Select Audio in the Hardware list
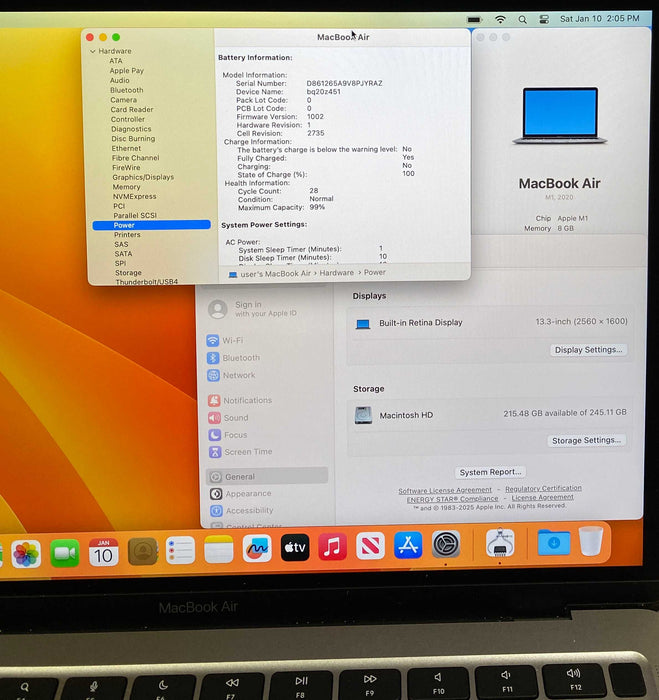Viewport: 659px width, 700px height. 120,80
